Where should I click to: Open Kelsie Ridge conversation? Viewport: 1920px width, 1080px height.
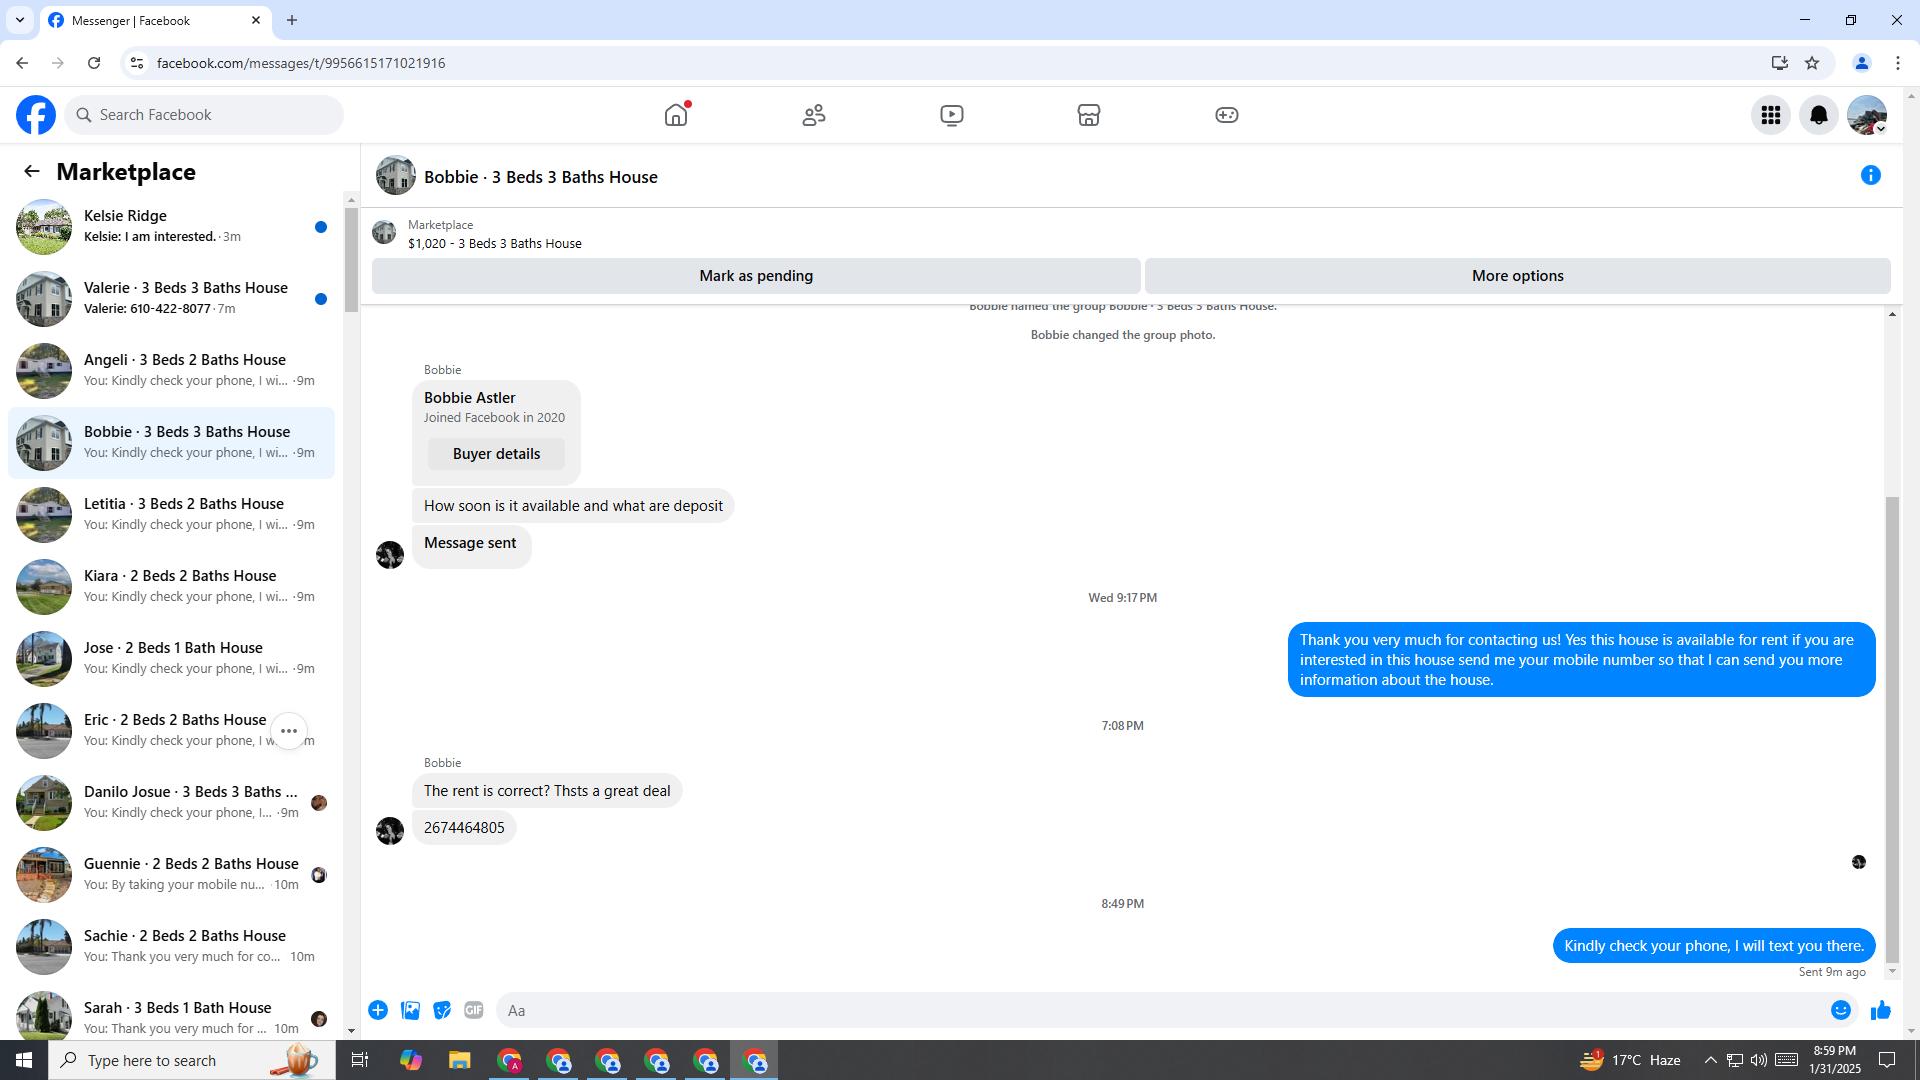pyautogui.click(x=171, y=227)
